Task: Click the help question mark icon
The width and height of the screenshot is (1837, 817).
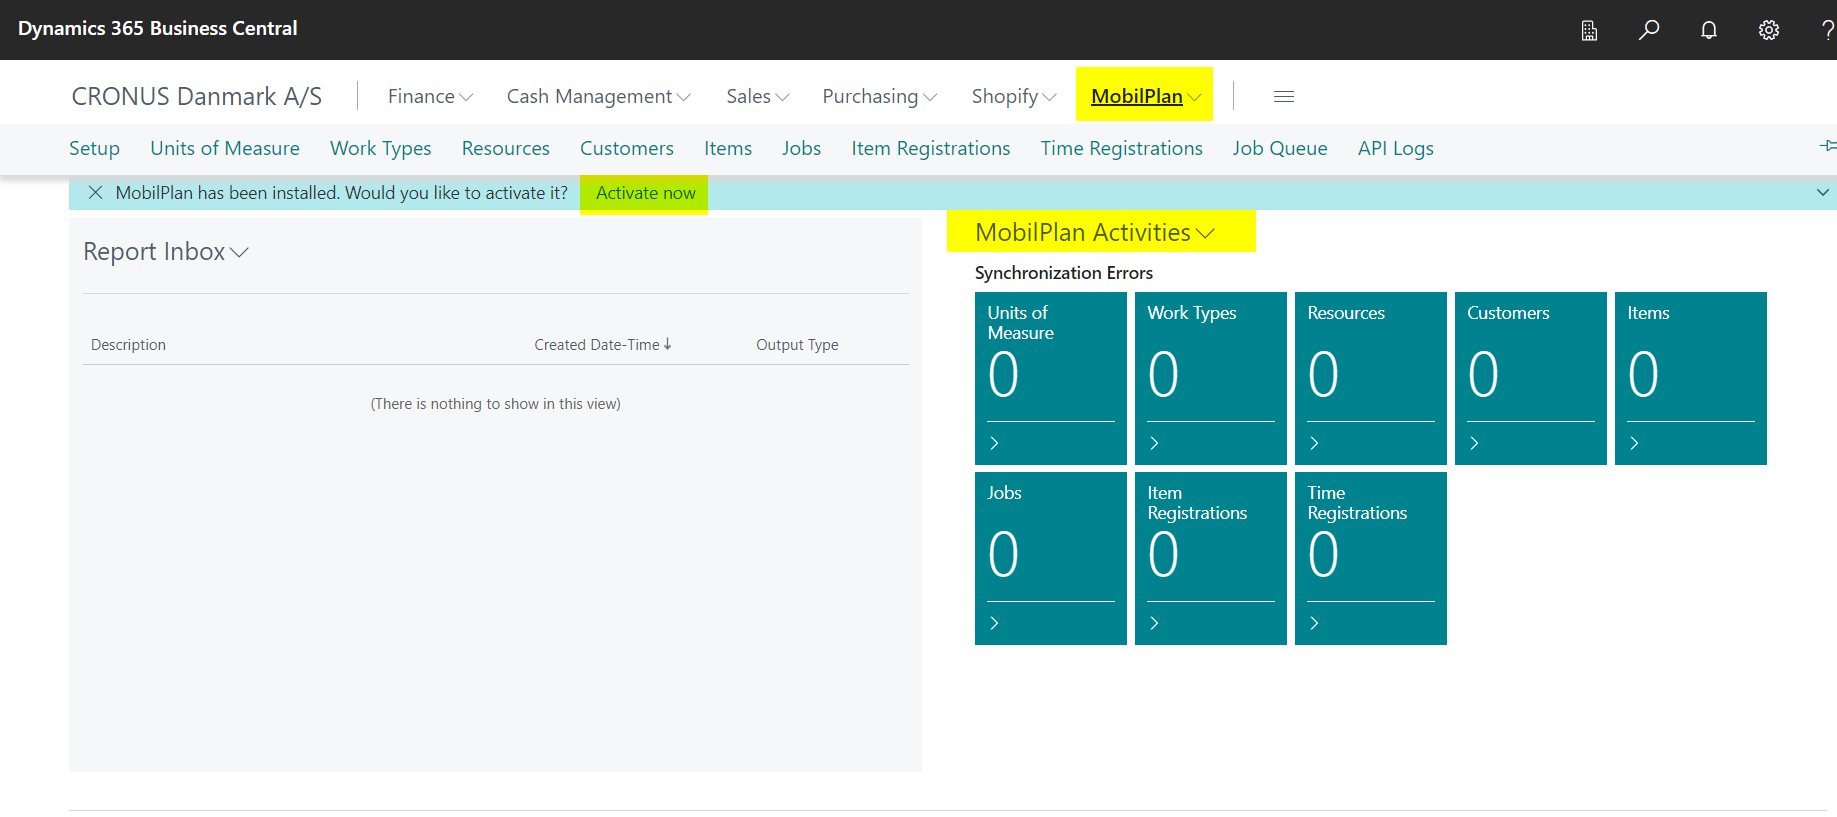Action: pos(1827,30)
